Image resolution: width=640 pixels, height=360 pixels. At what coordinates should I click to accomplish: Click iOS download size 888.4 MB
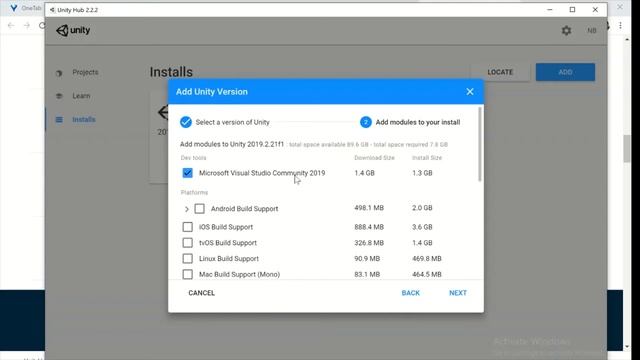[369, 227]
